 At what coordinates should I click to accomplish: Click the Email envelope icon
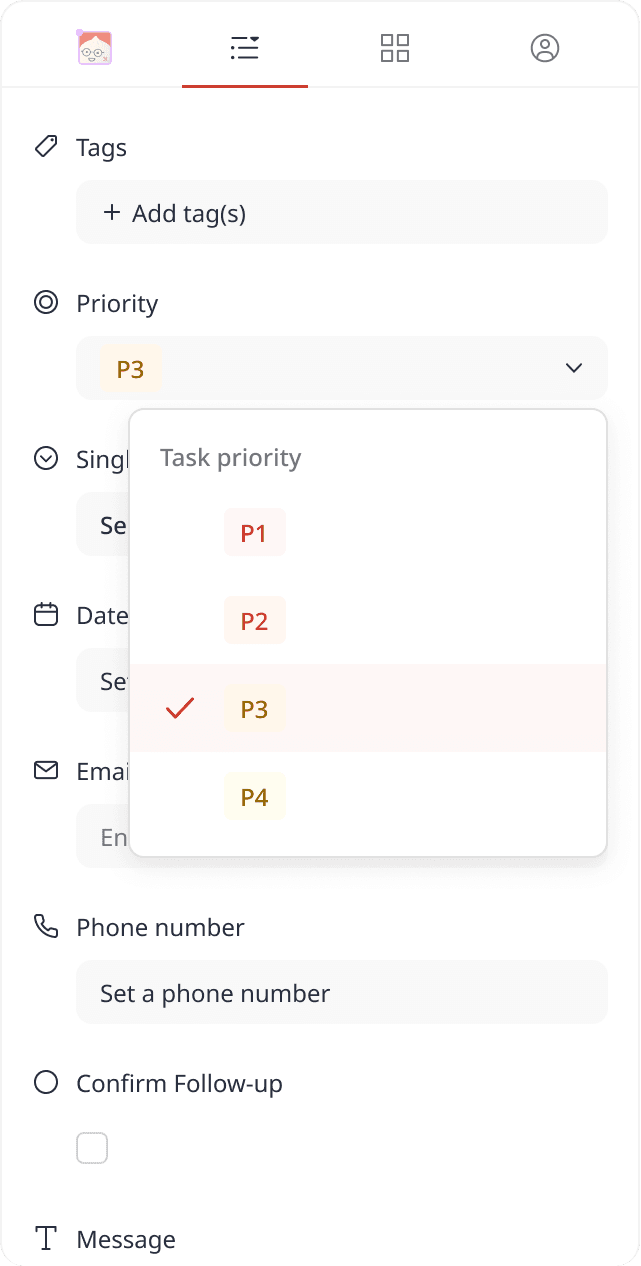tap(46, 770)
